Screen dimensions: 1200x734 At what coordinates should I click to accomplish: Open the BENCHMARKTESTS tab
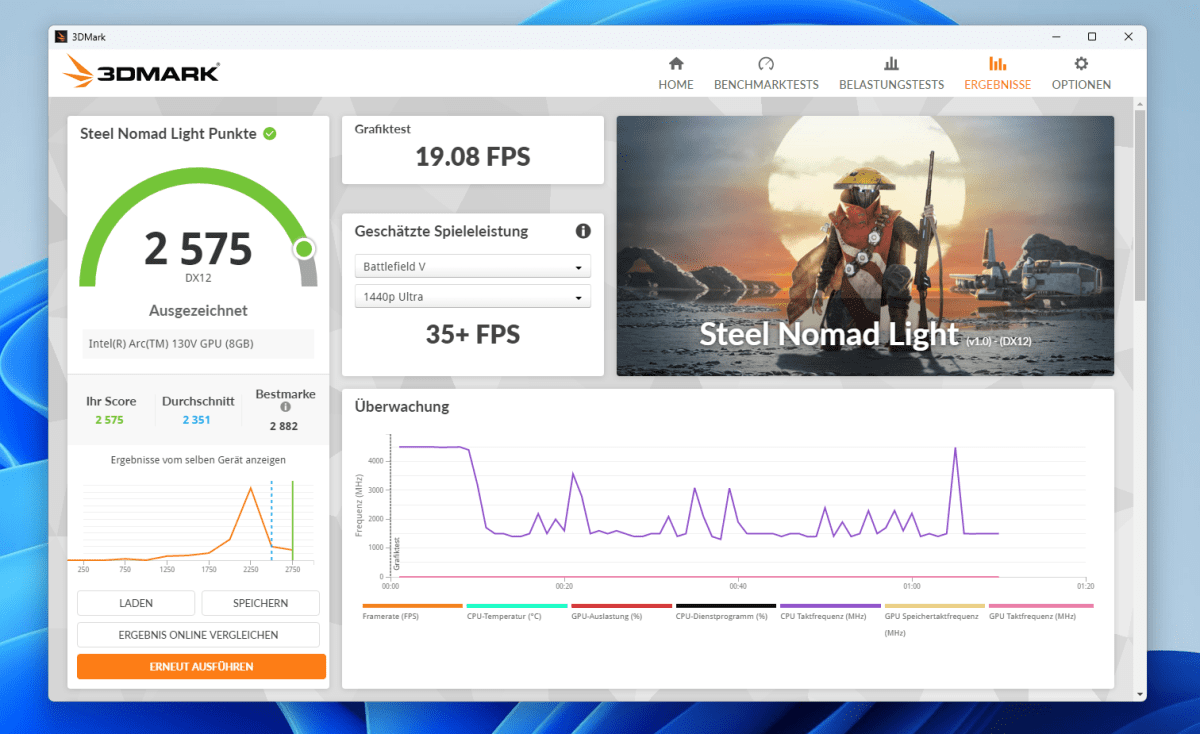pyautogui.click(x=766, y=85)
